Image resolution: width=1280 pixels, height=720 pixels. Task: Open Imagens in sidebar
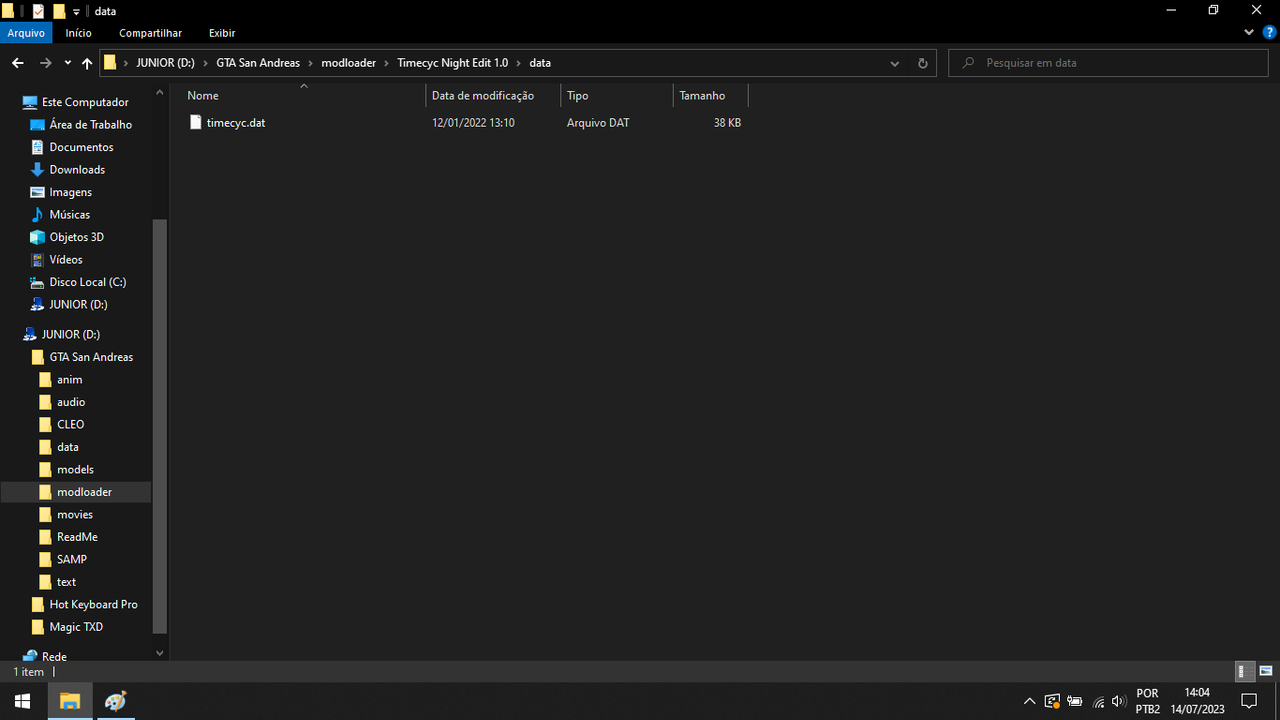(x=70, y=192)
